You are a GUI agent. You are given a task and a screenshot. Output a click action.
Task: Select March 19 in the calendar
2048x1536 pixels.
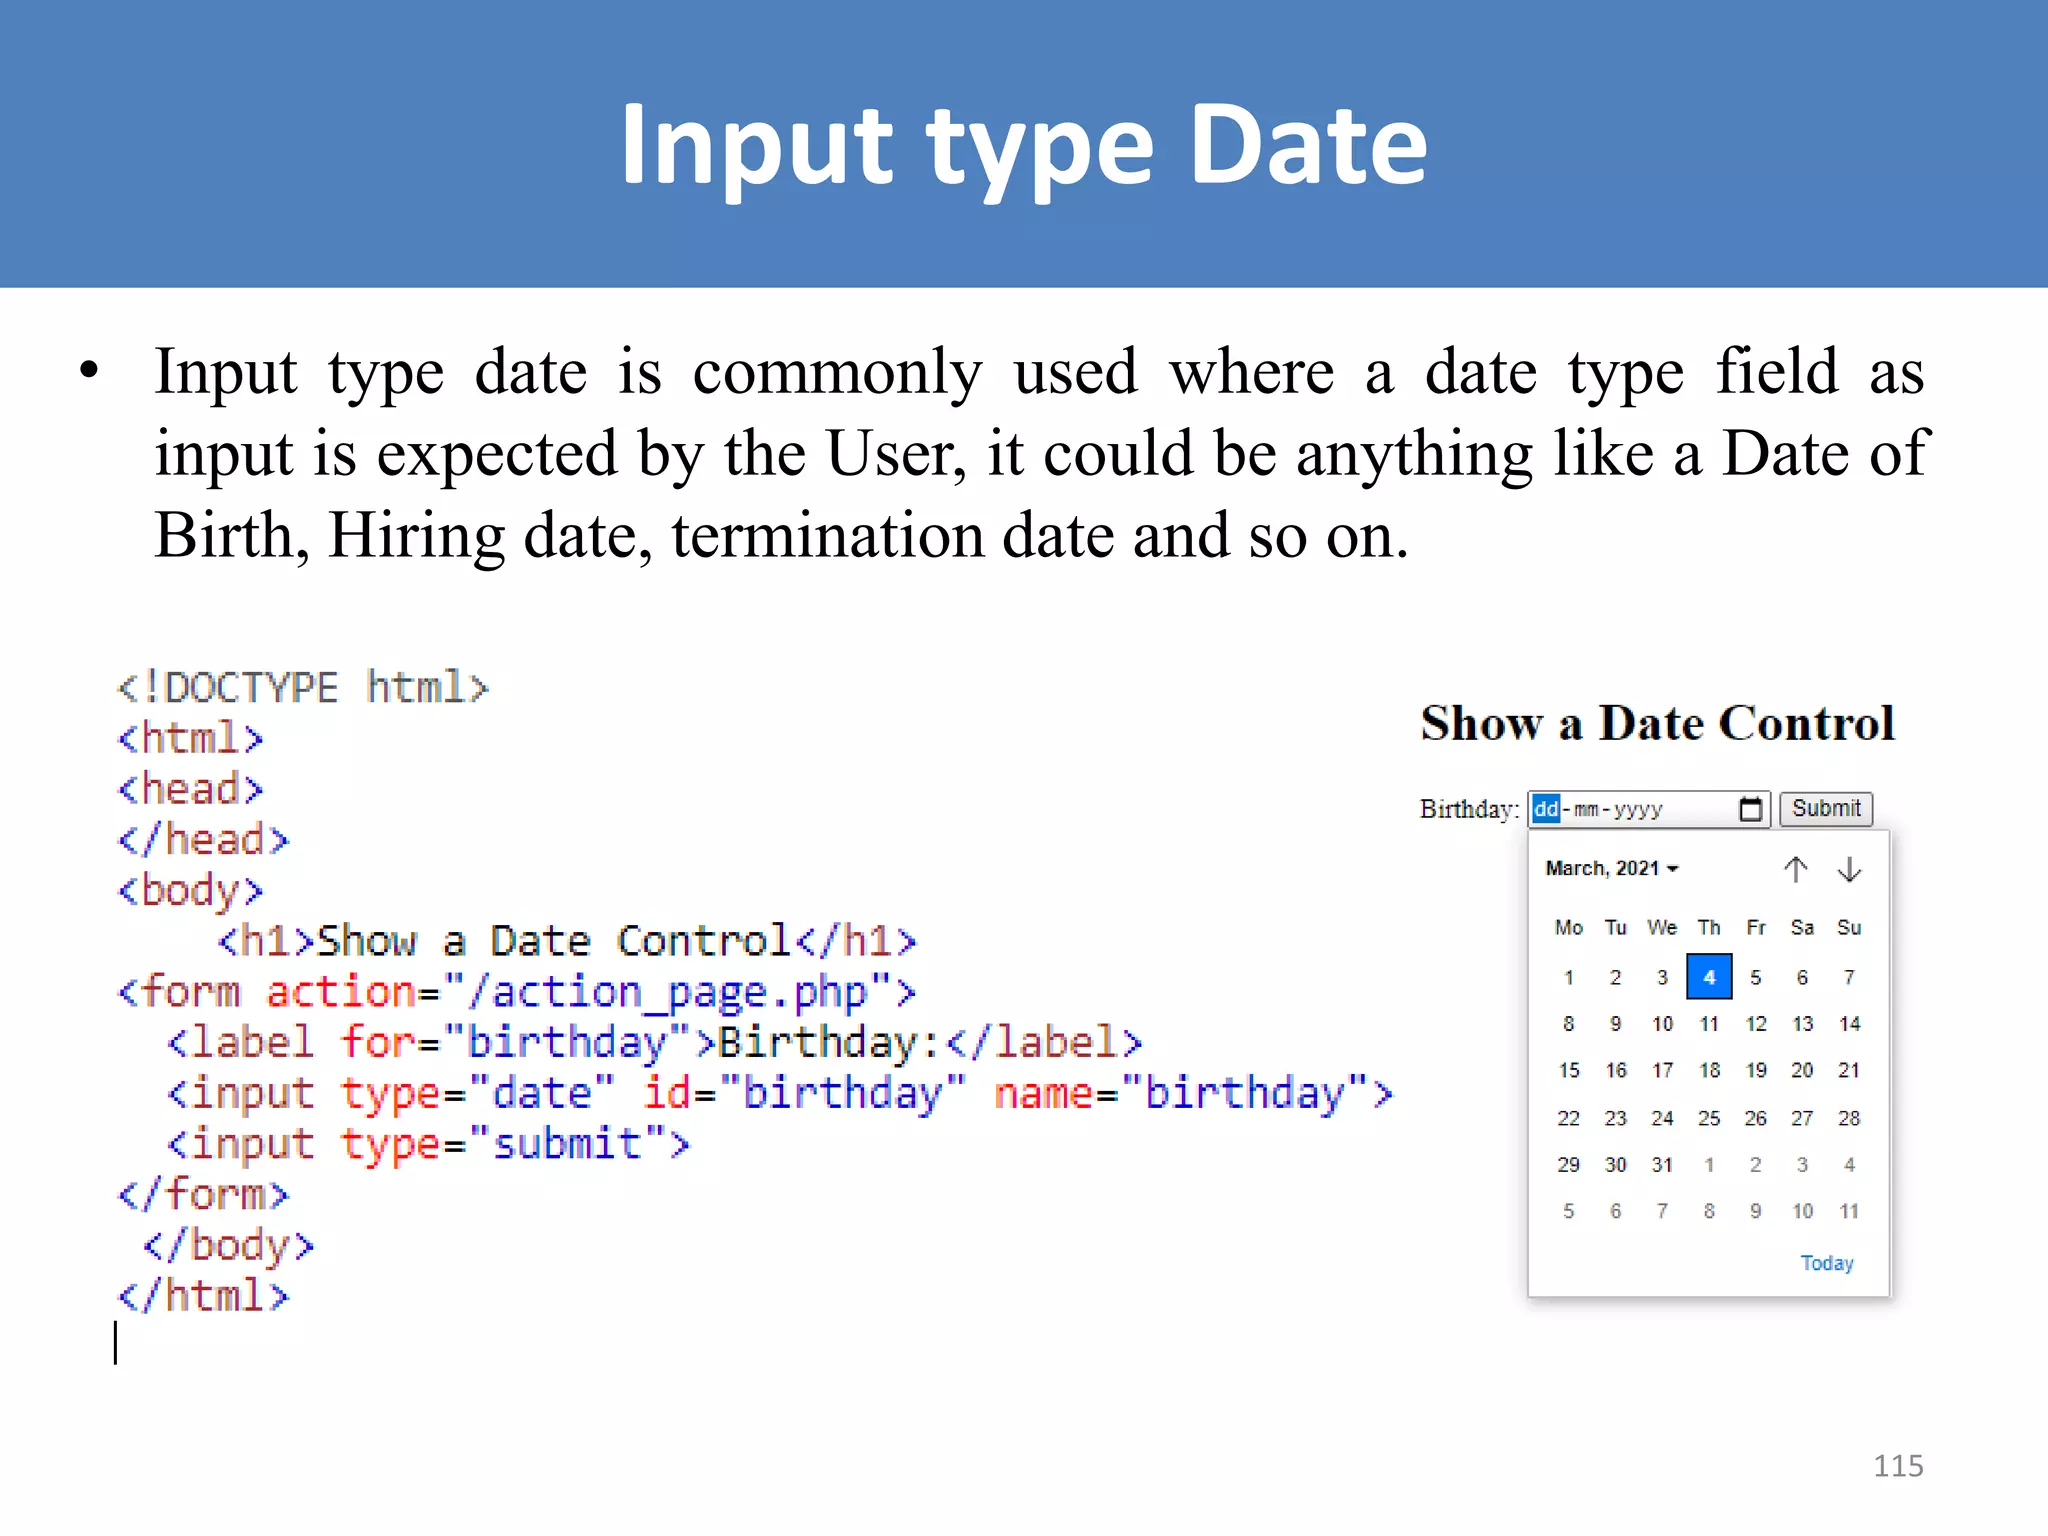(x=1756, y=1071)
